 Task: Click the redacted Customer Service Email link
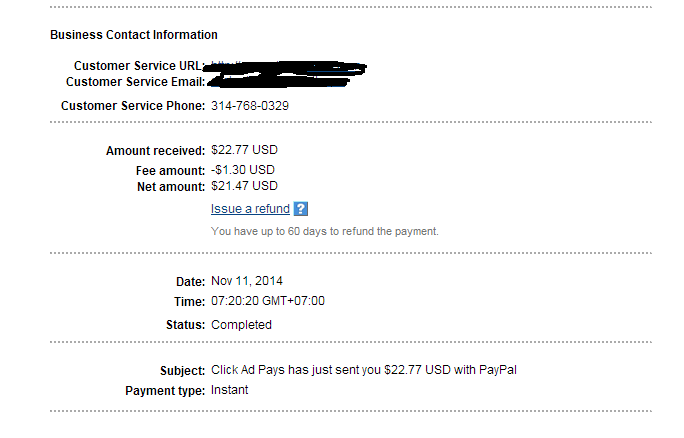click(279, 82)
